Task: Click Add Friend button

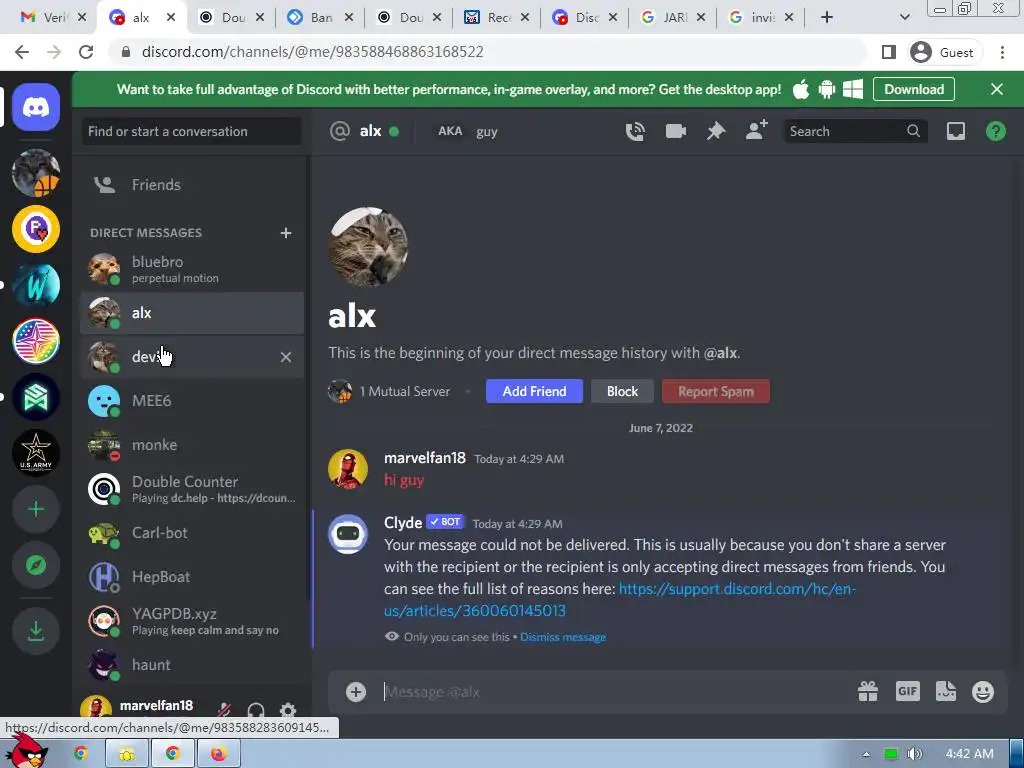Action: pyautogui.click(x=534, y=391)
